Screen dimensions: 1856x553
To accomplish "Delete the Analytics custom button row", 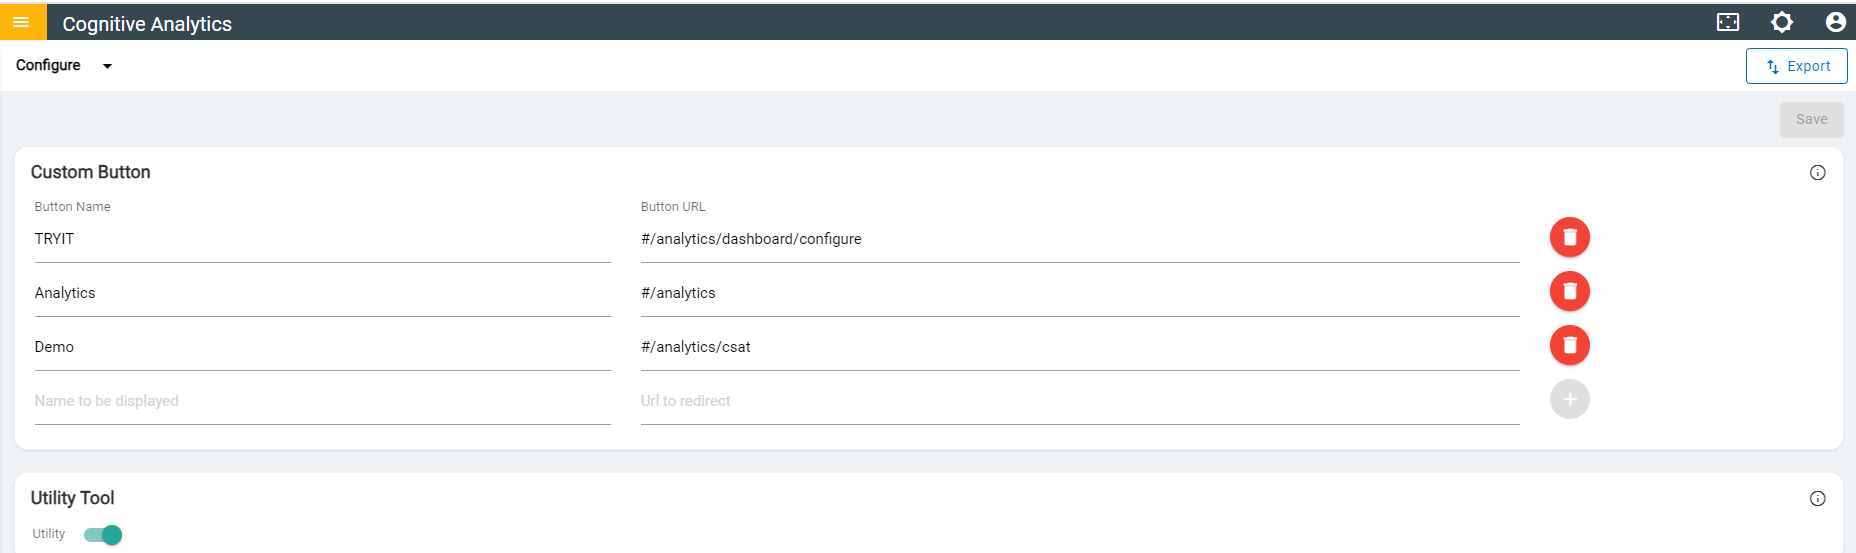I will (x=1569, y=292).
